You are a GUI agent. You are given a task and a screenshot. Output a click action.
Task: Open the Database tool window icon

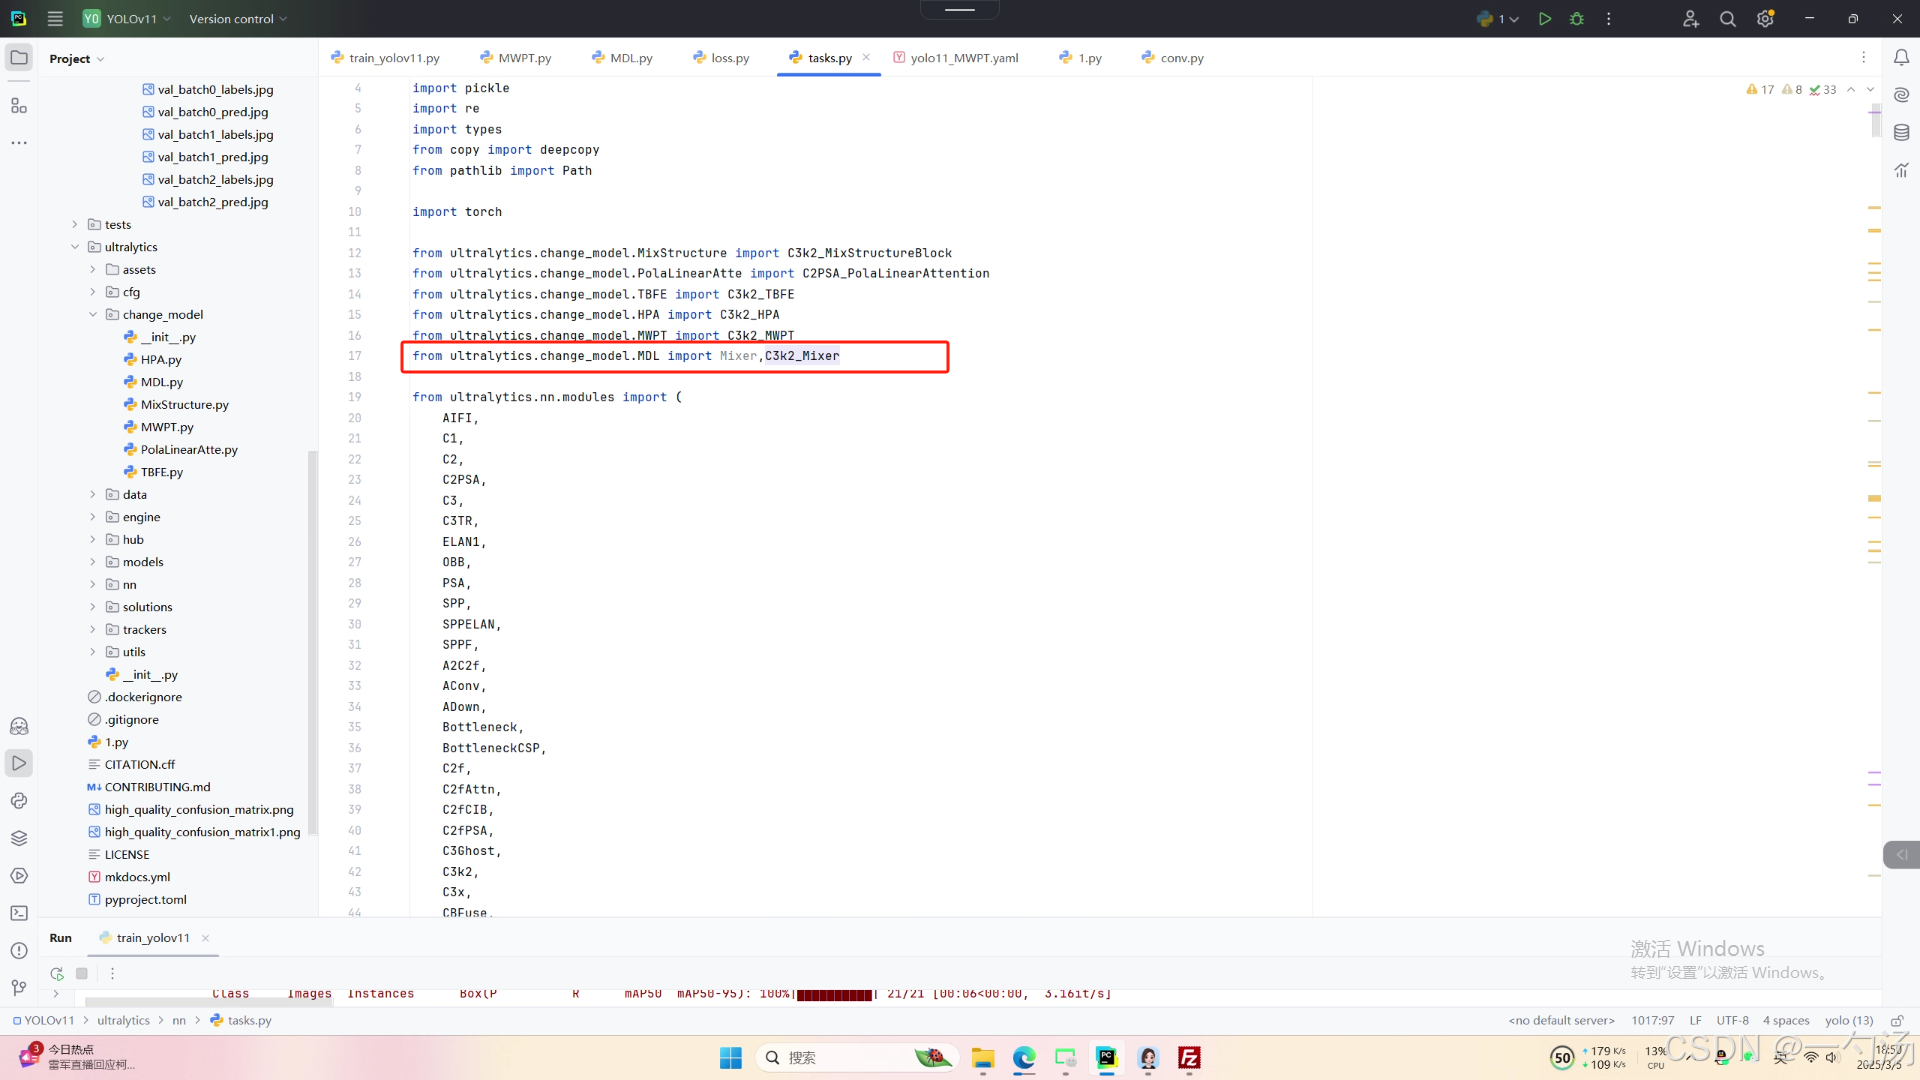click(1901, 132)
